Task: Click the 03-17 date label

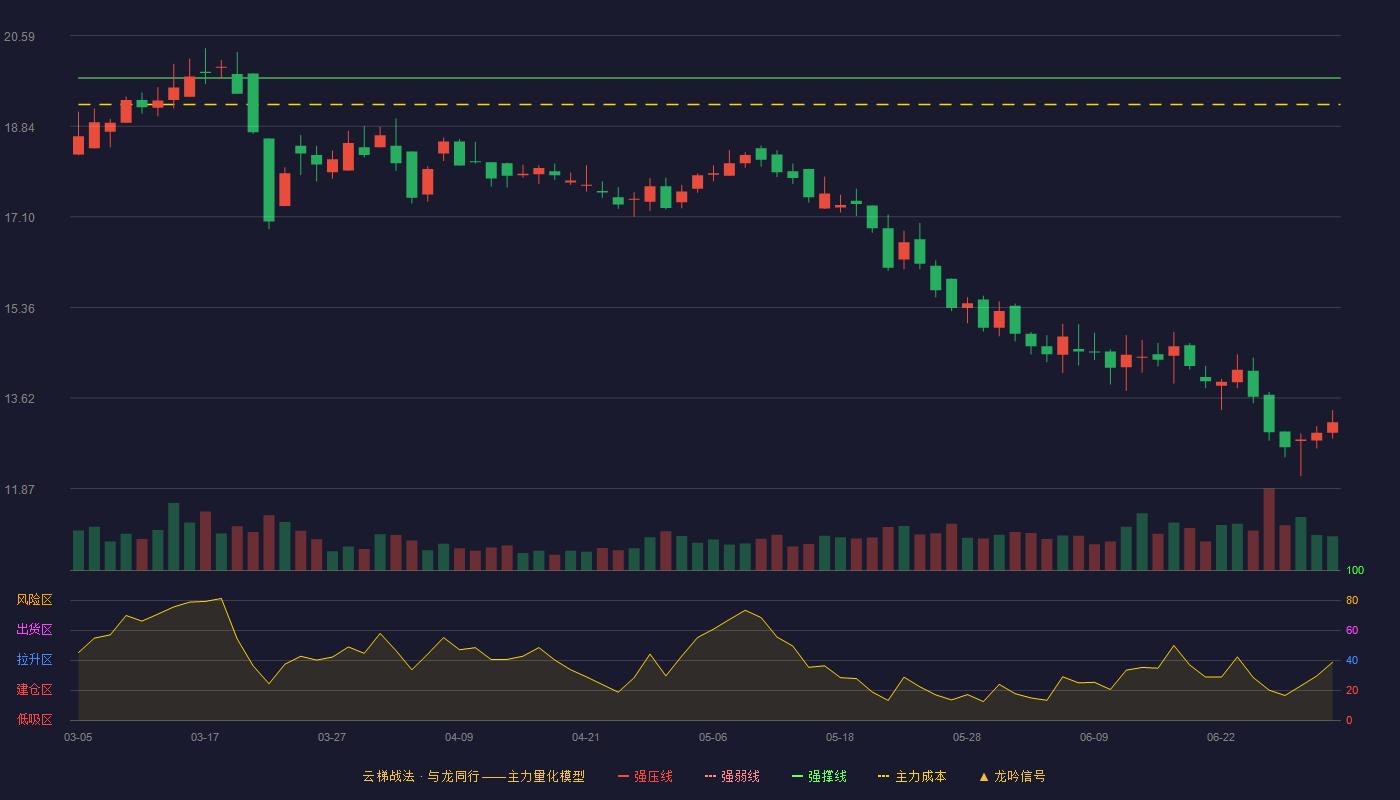Action: click(205, 737)
